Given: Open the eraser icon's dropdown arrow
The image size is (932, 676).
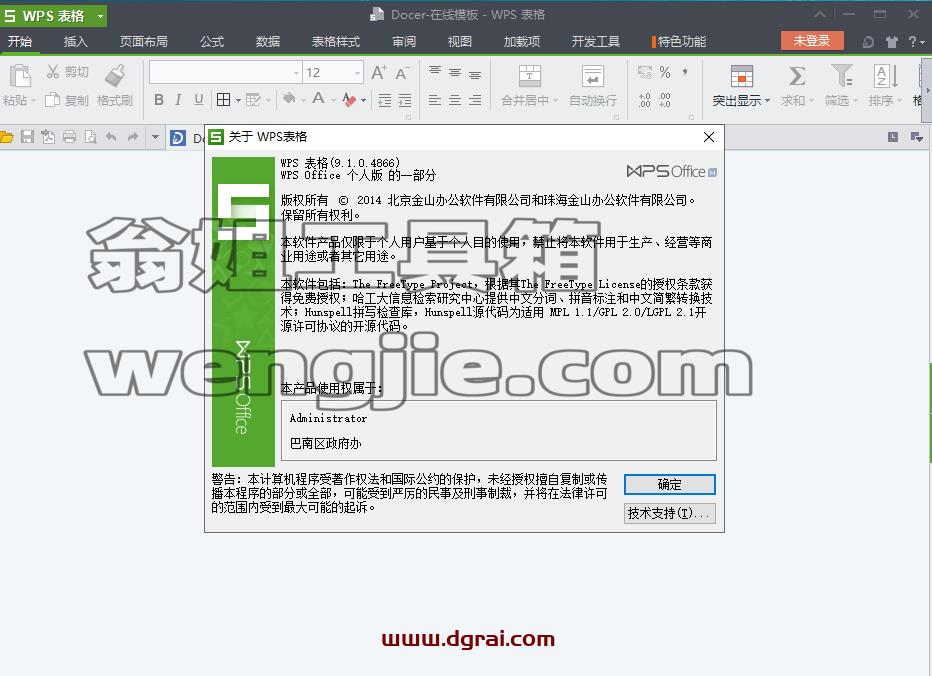Looking at the screenshot, I should 363,100.
